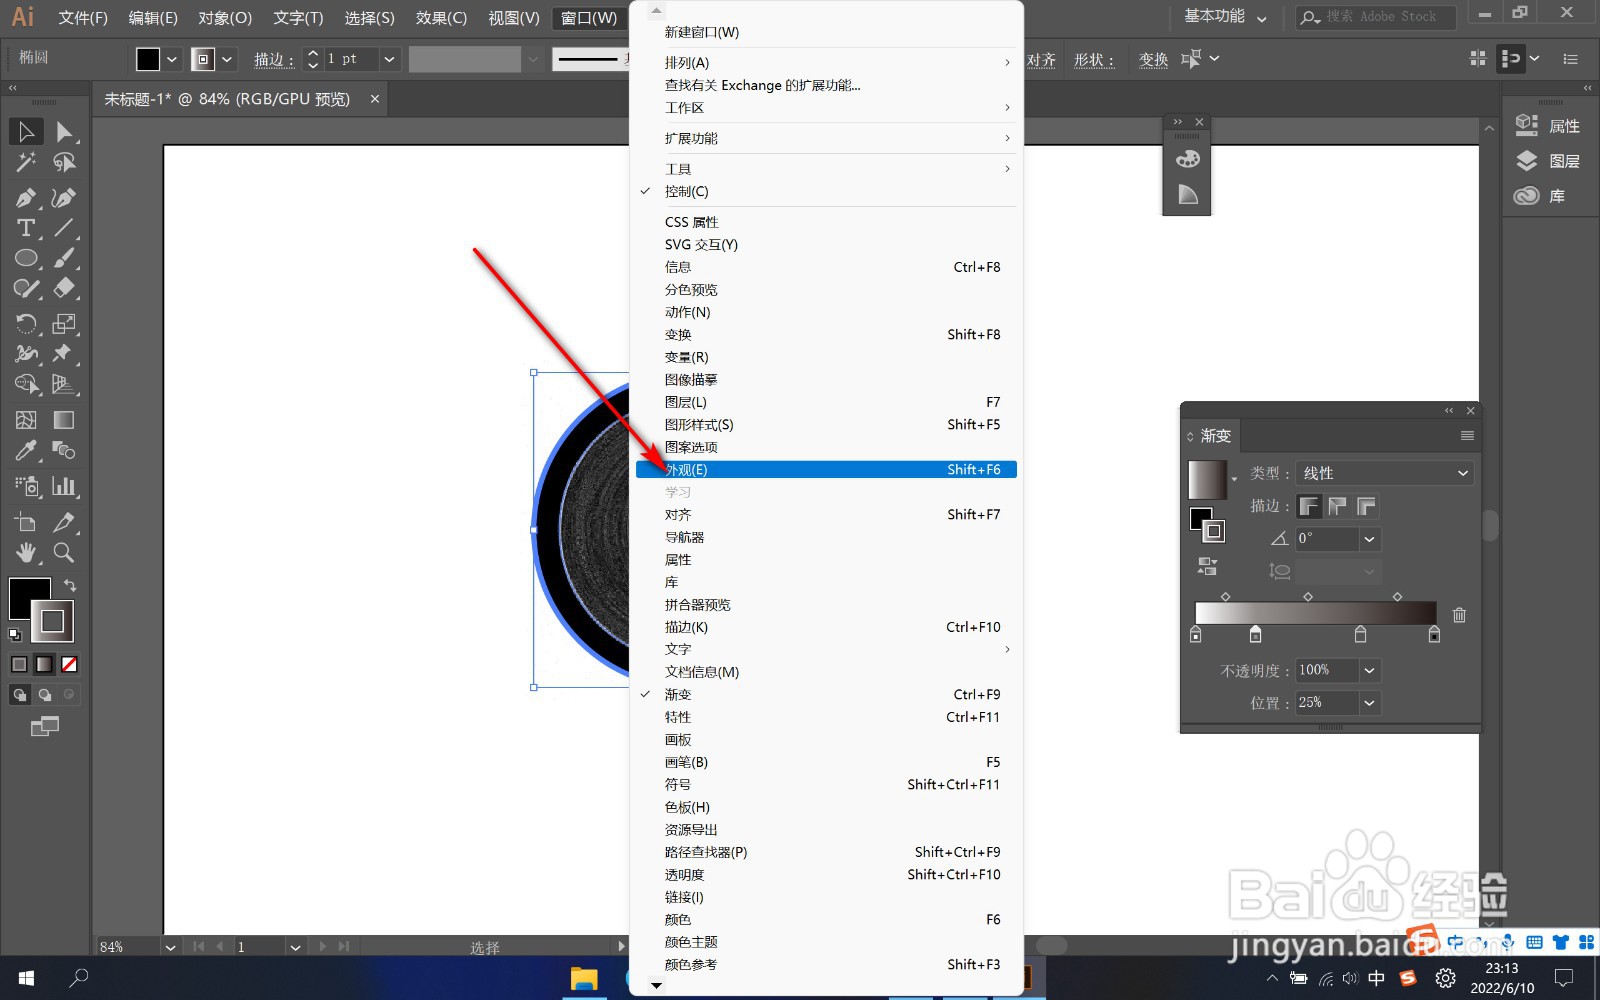The height and width of the screenshot is (1000, 1600).
Task: Delete gradient stop with trash icon
Action: tap(1459, 615)
